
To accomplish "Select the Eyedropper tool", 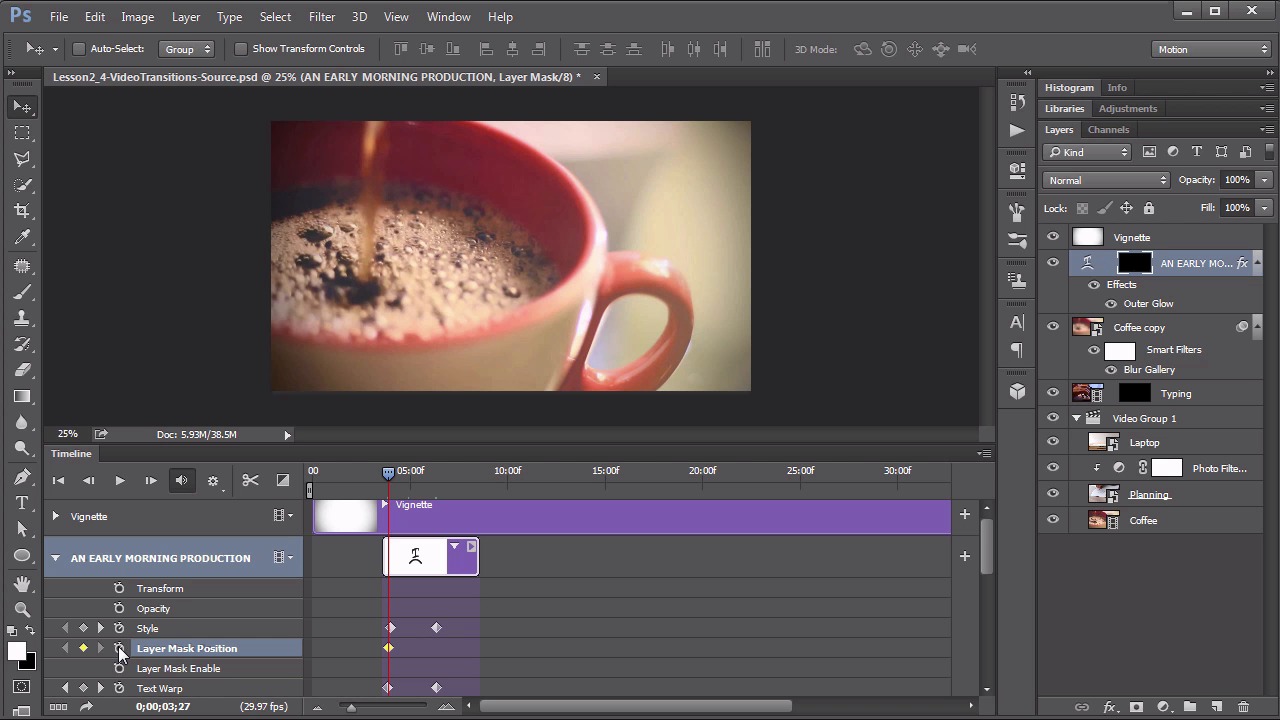I will click(x=22, y=237).
